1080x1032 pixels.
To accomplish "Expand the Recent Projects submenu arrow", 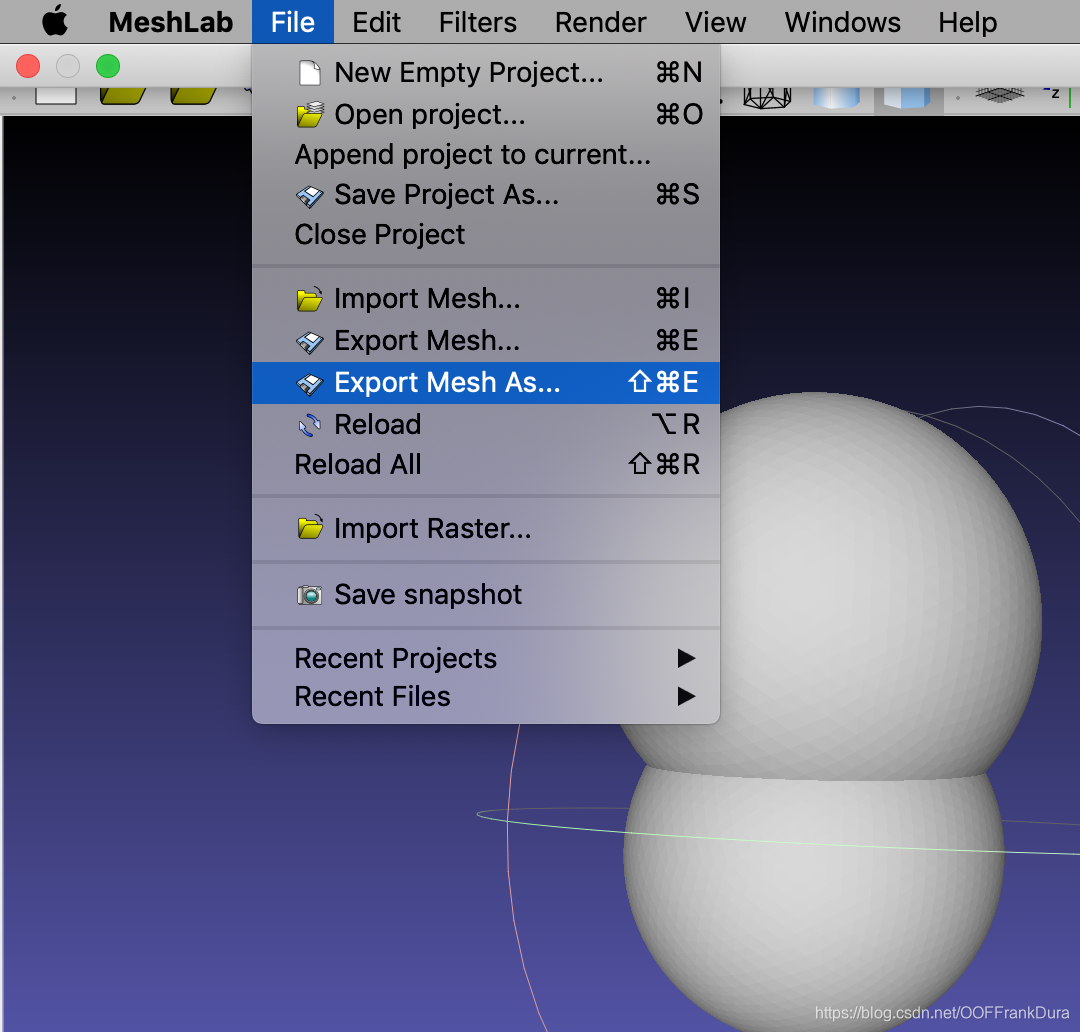I will [686, 658].
